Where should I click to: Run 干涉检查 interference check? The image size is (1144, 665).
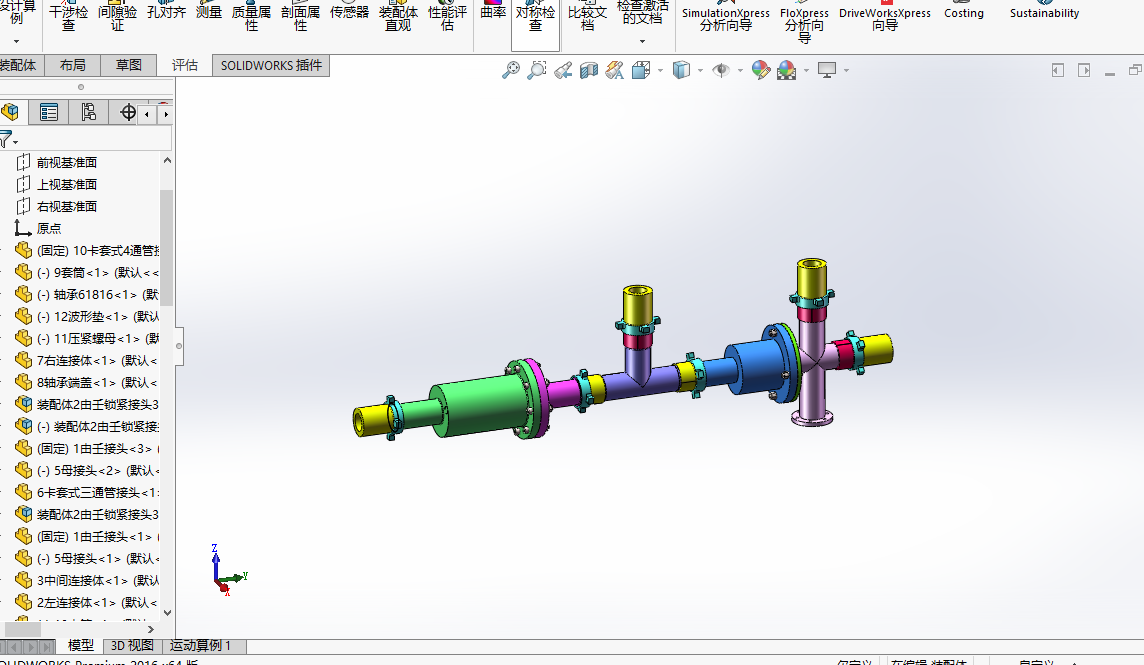69,18
